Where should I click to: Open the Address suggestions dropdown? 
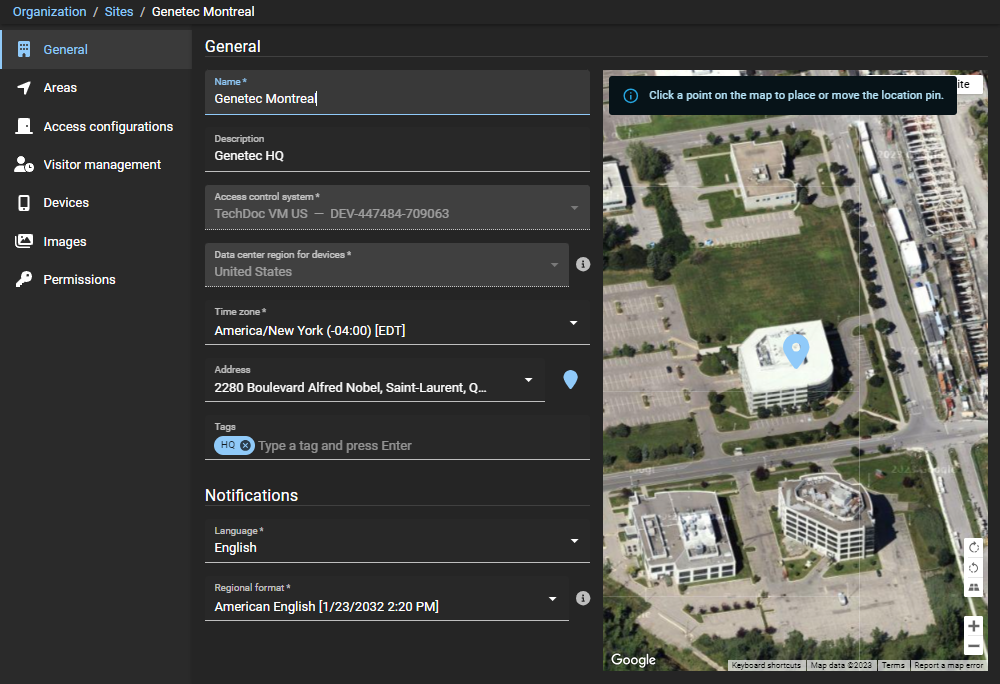tap(529, 380)
